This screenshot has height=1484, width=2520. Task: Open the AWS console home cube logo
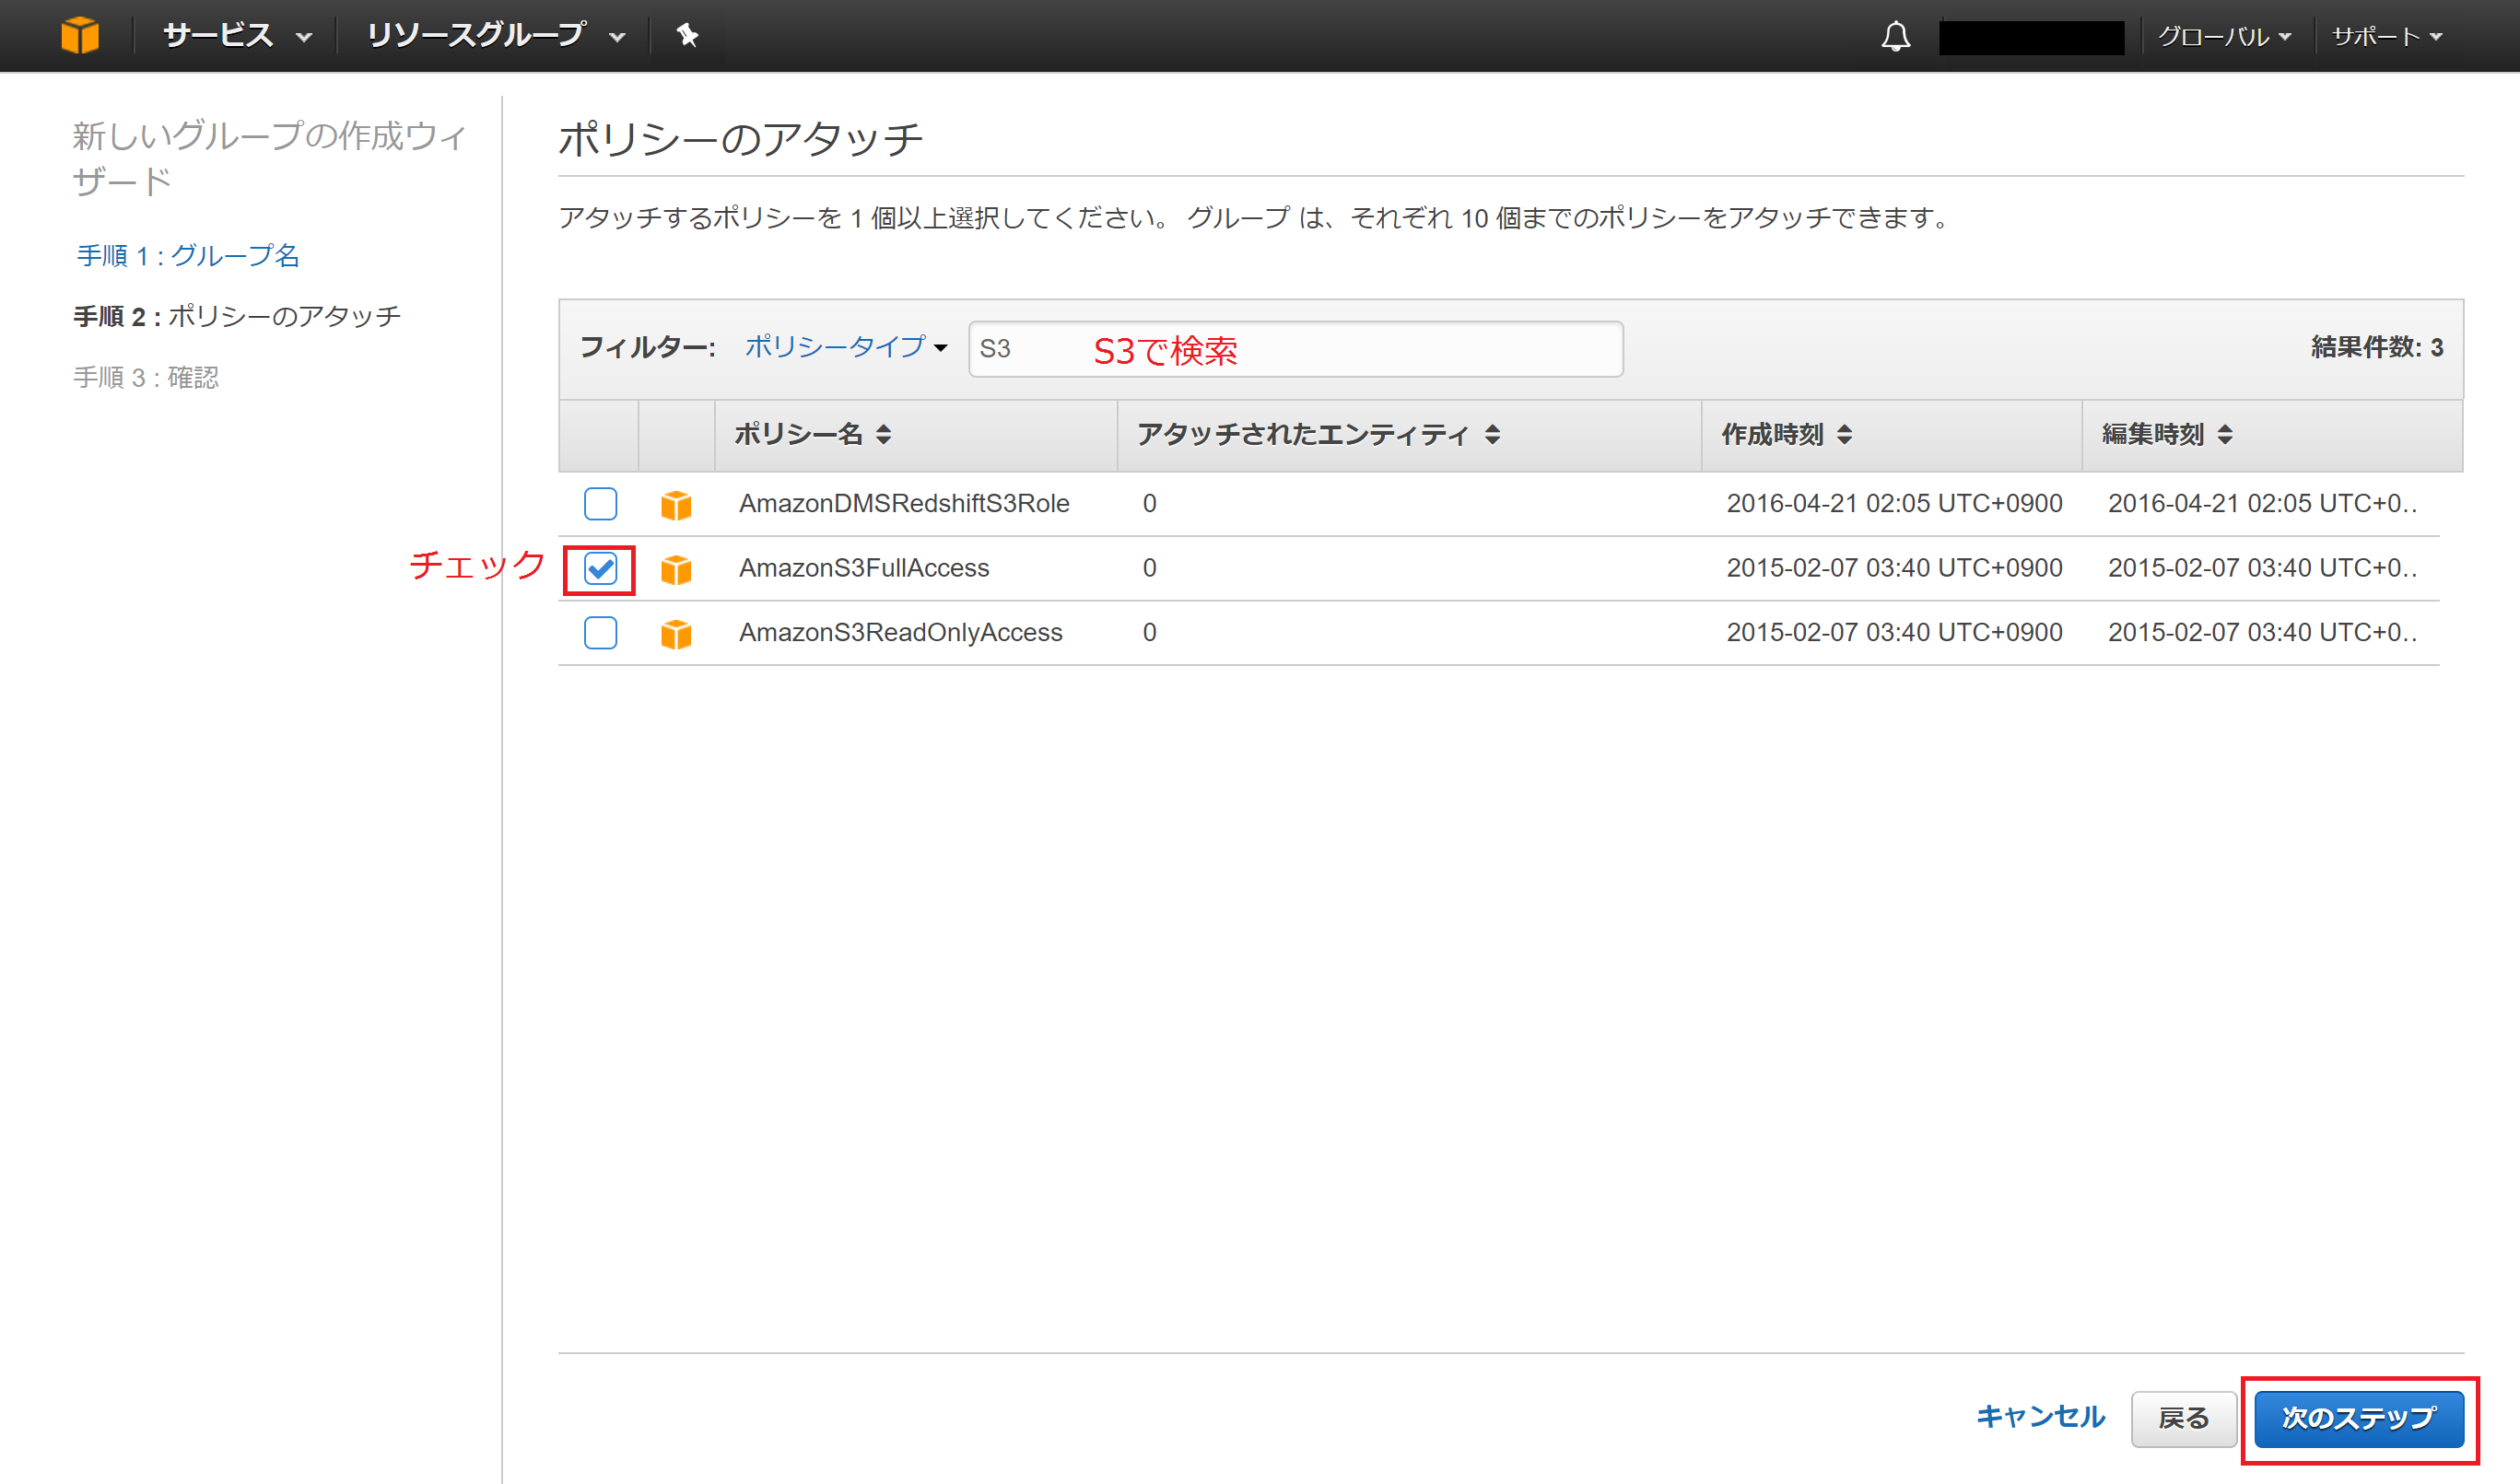tap(80, 35)
